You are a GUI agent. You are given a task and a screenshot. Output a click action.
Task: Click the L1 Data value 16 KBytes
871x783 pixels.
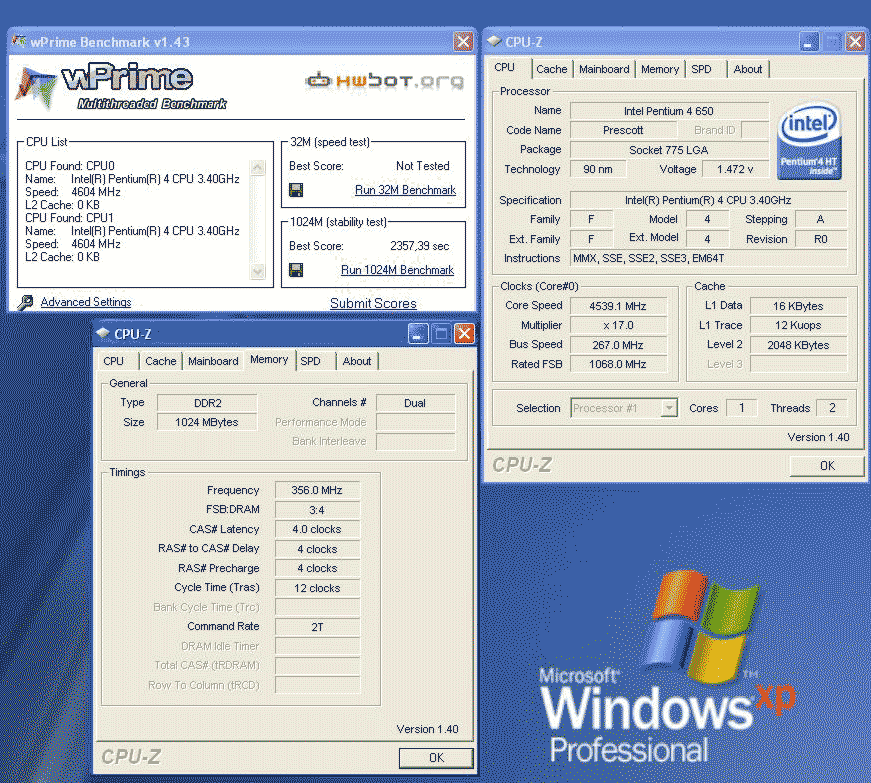tap(798, 306)
